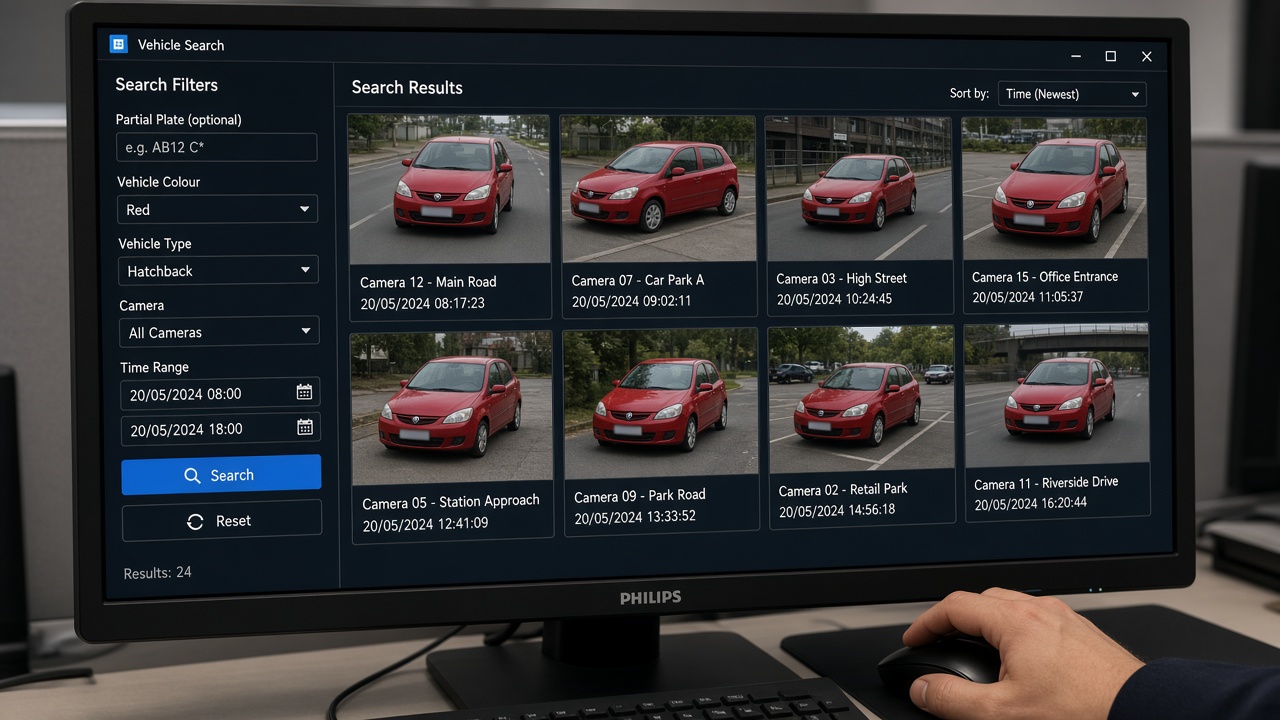The image size is (1280, 720).
Task: Click the timestamp 20/05/2024 13:33:52
Action: [635, 517]
